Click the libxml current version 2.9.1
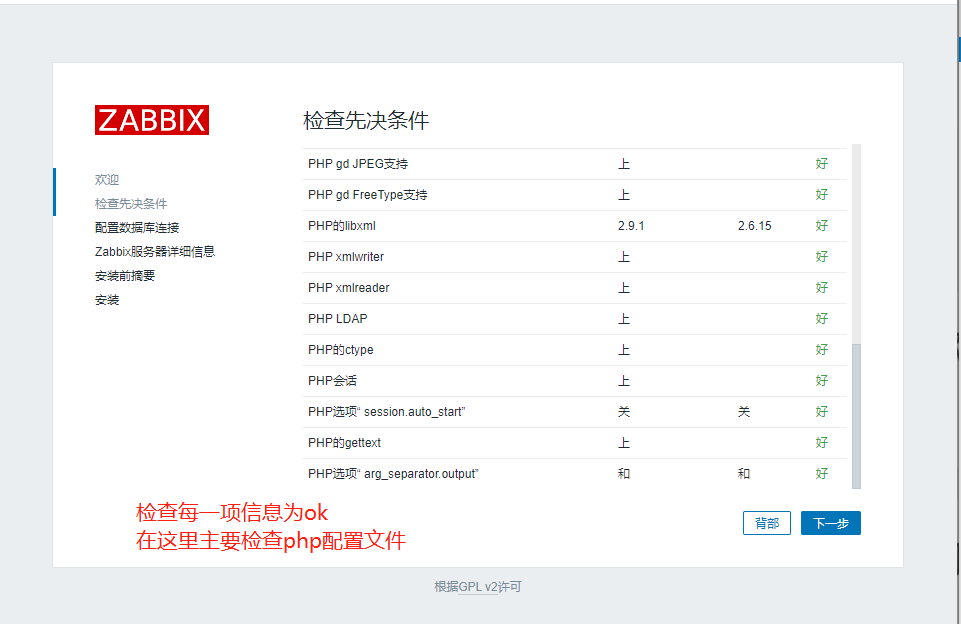Screen dimensions: 961x624 tap(631, 226)
